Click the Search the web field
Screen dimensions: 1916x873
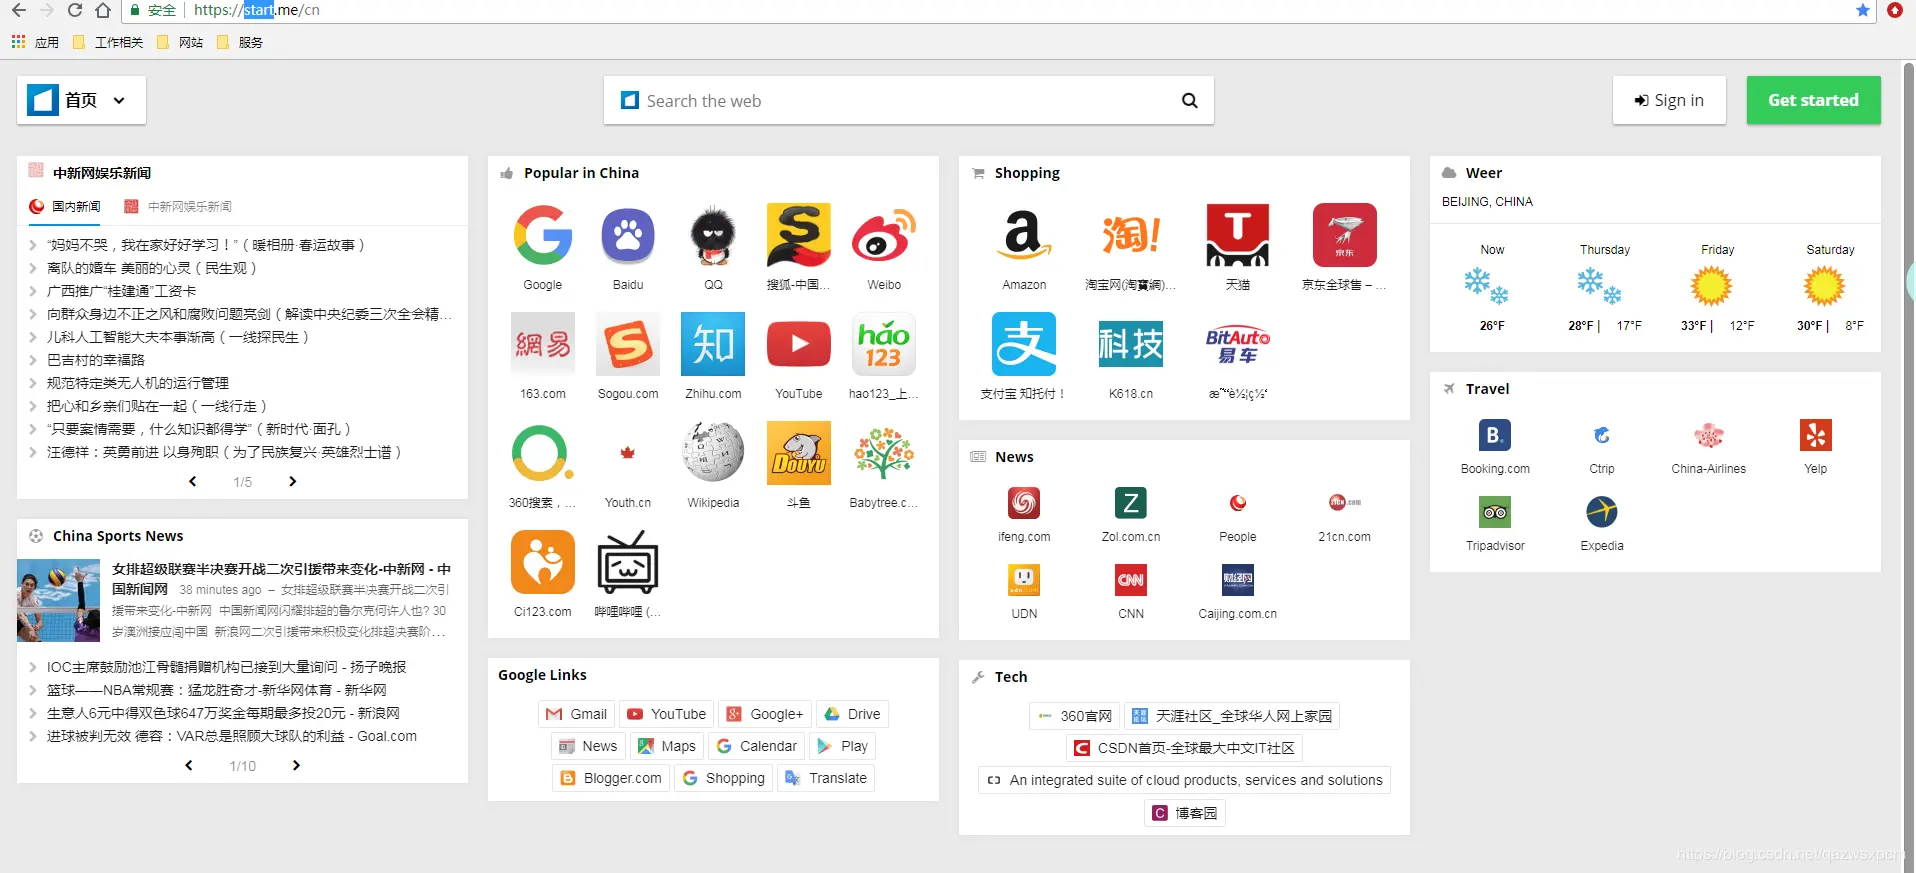click(x=908, y=100)
